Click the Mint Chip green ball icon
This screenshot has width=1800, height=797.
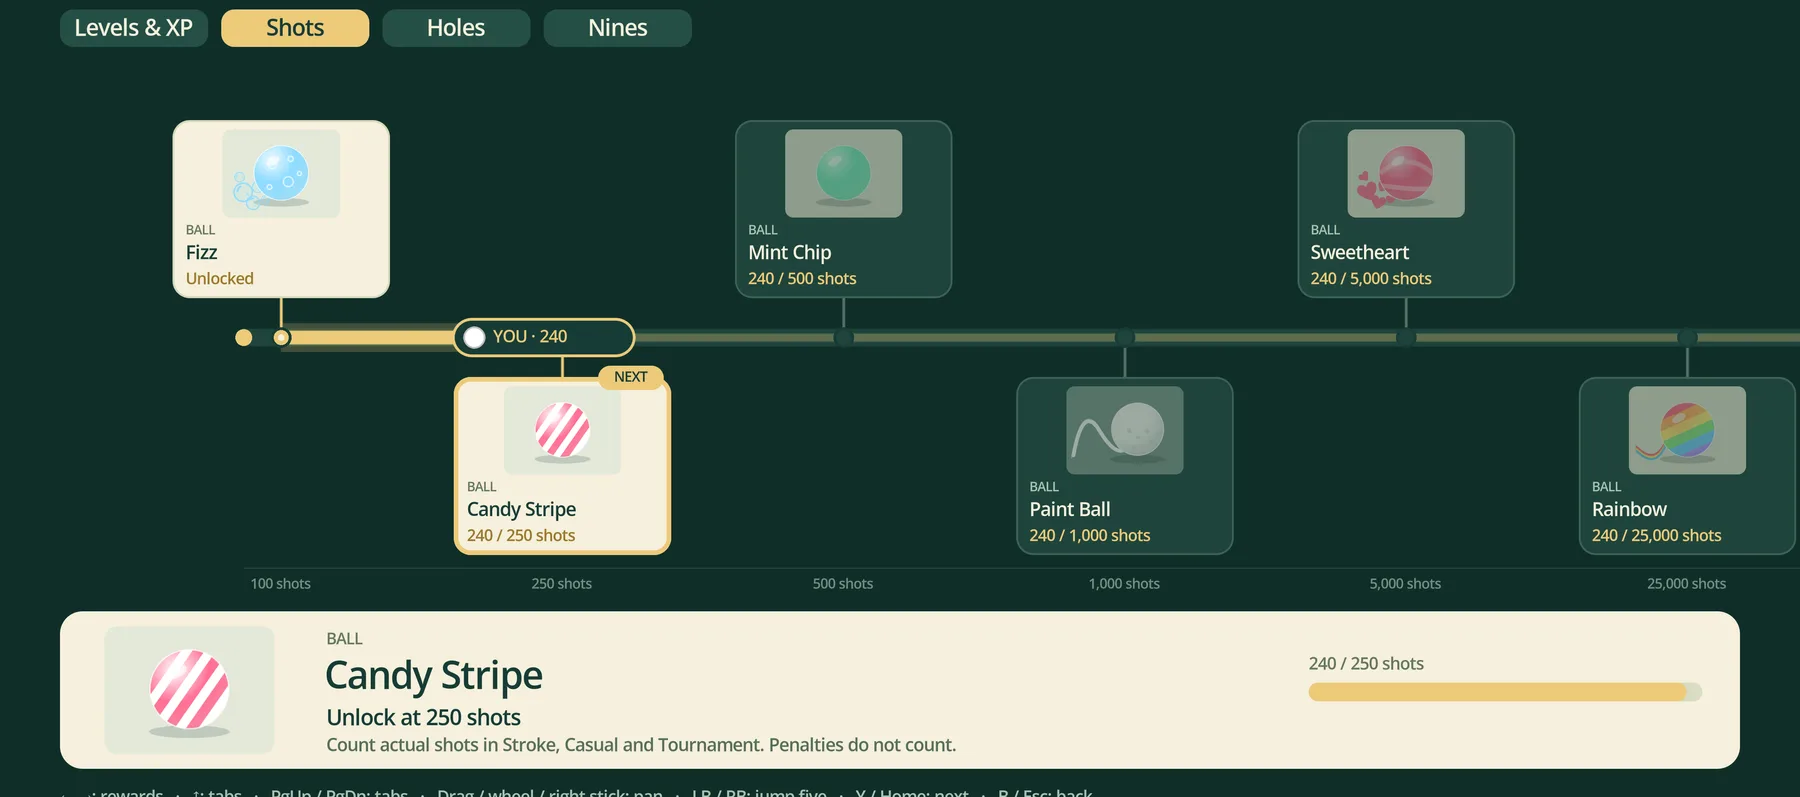[844, 174]
